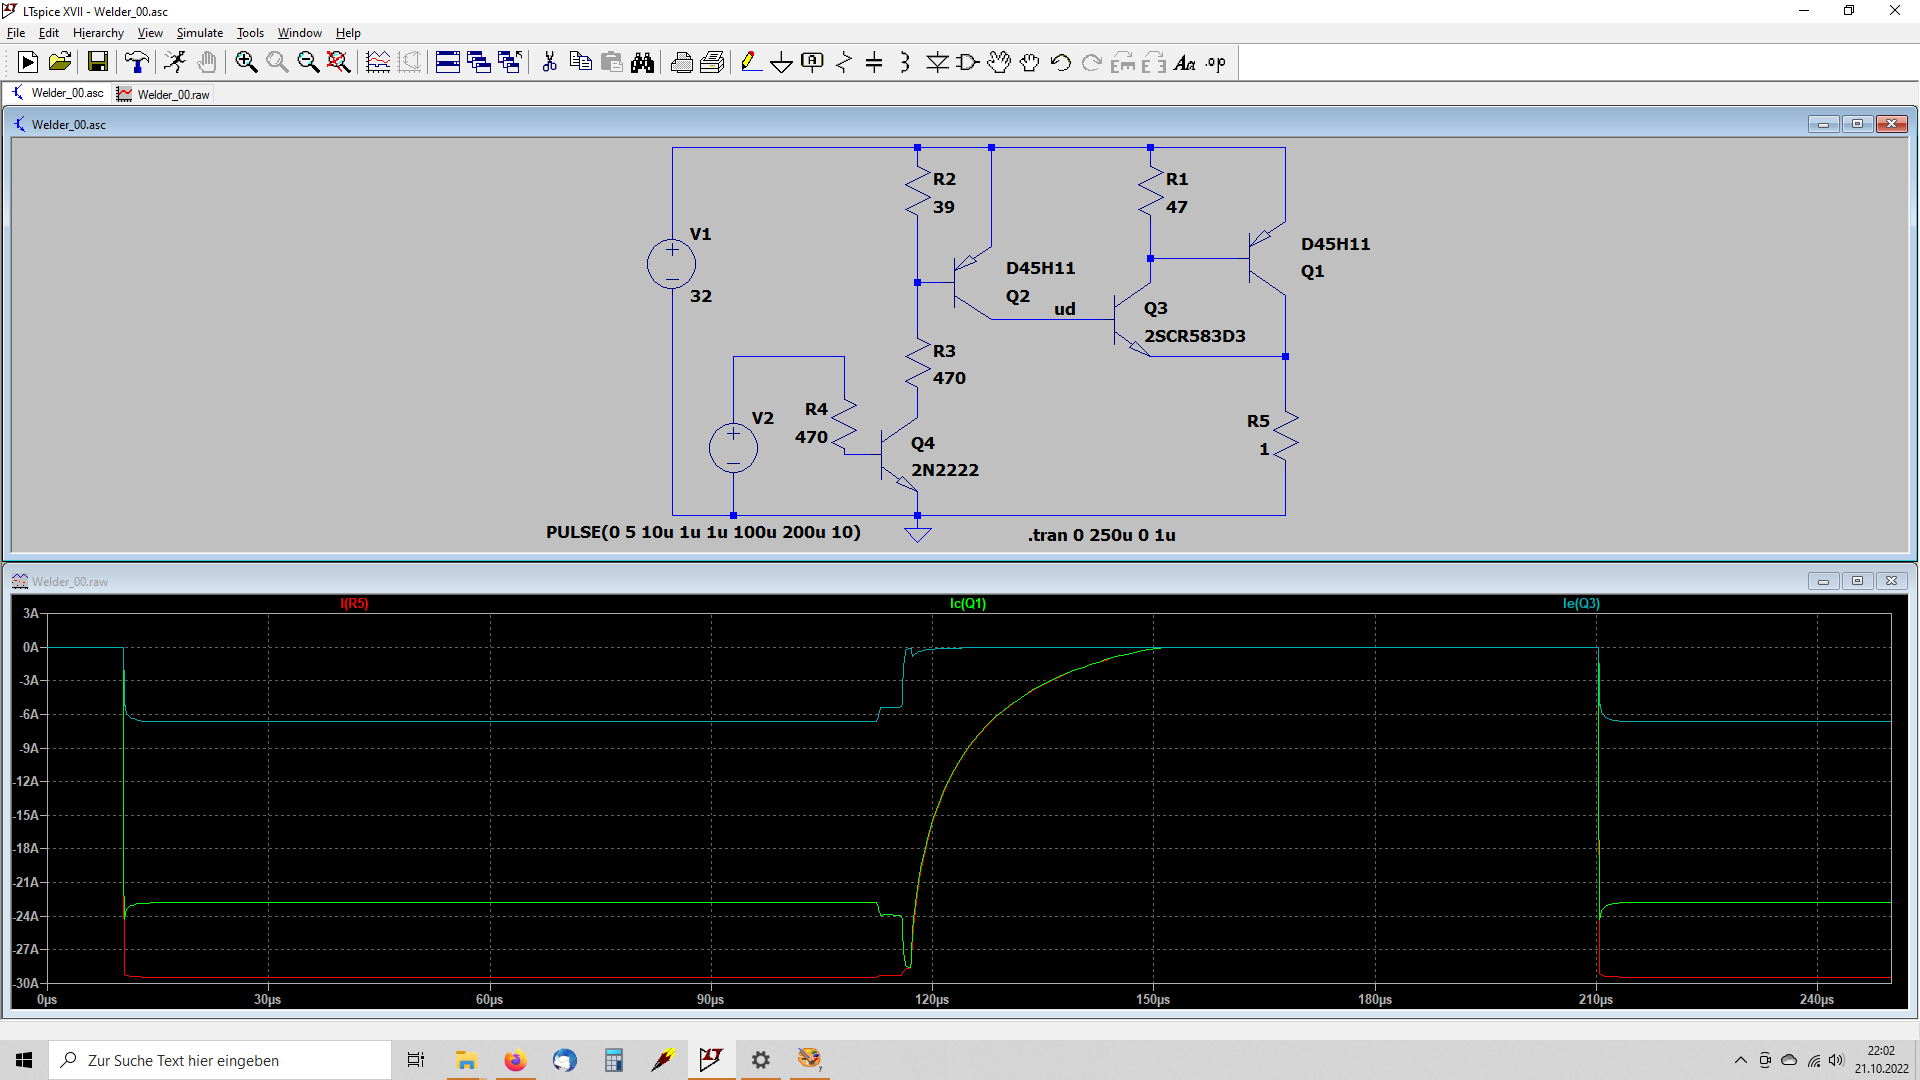The image size is (1920, 1080).
Task: Click the Q4 2N2222 transistor symbol
Action: coord(898,455)
